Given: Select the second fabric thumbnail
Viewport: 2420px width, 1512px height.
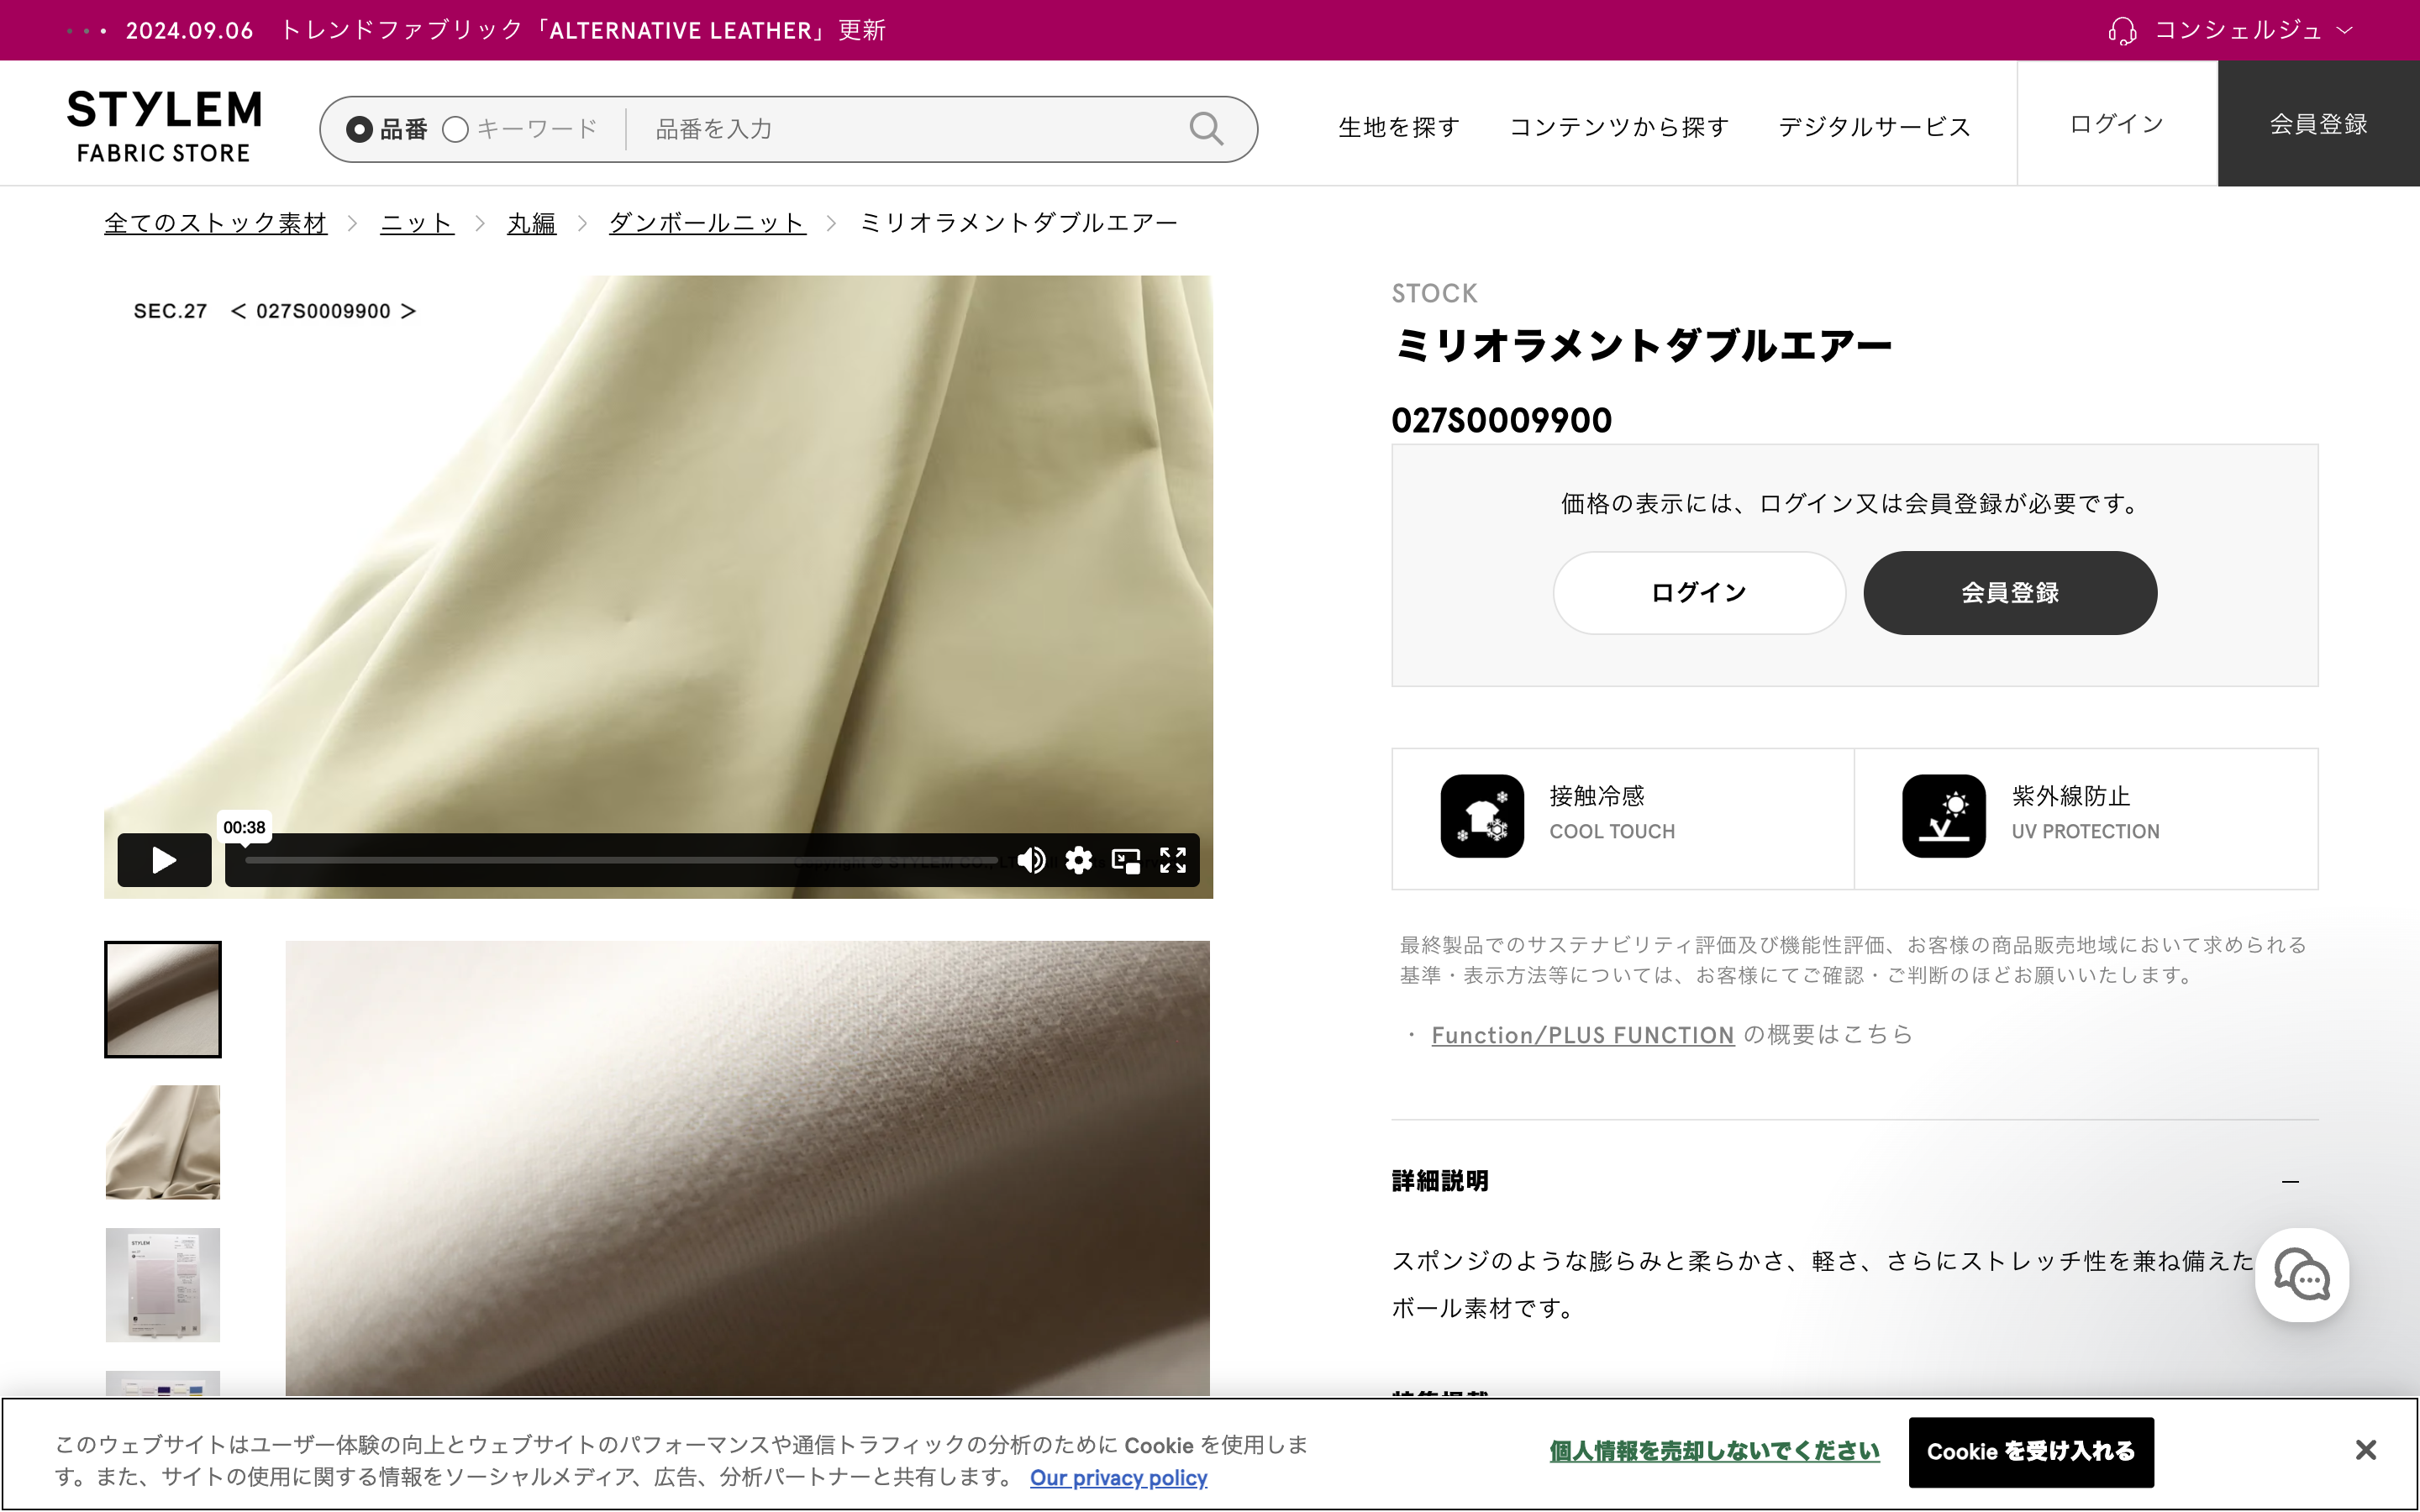Looking at the screenshot, I should coord(162,1141).
